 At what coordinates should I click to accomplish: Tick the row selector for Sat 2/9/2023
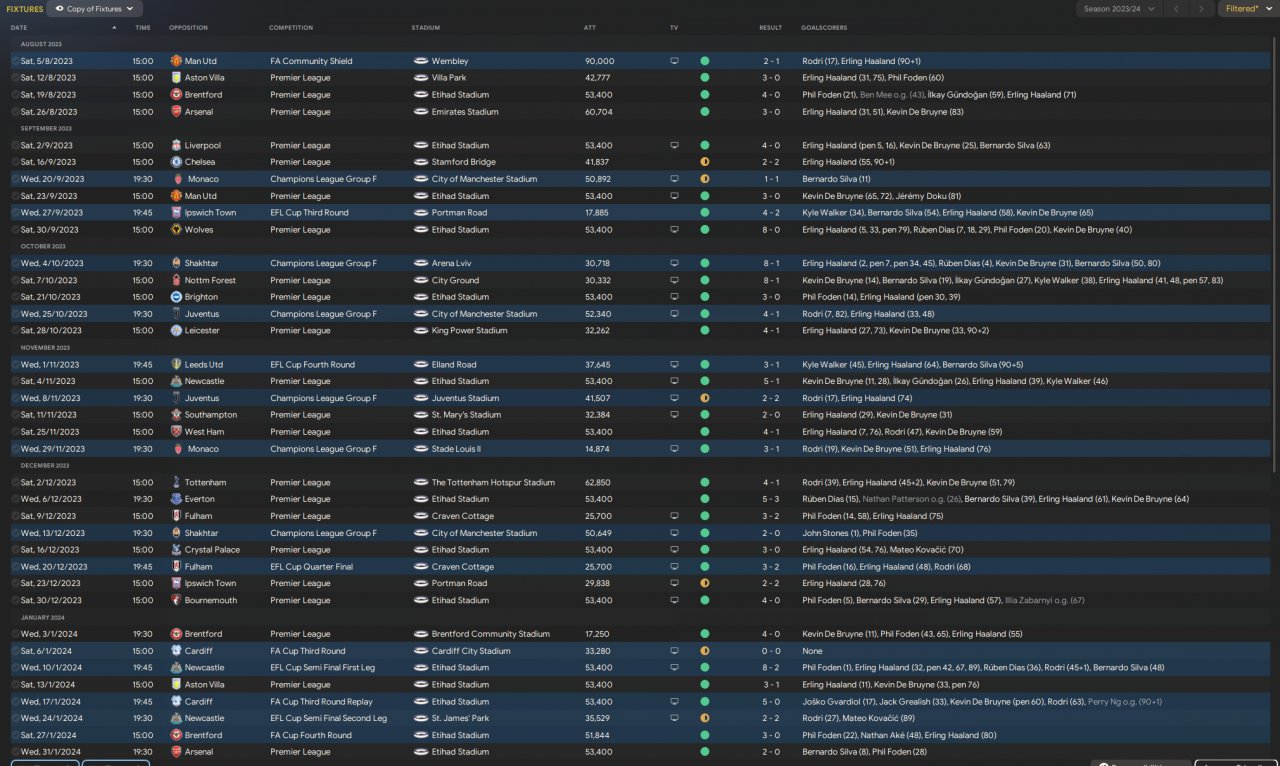(x=15, y=145)
